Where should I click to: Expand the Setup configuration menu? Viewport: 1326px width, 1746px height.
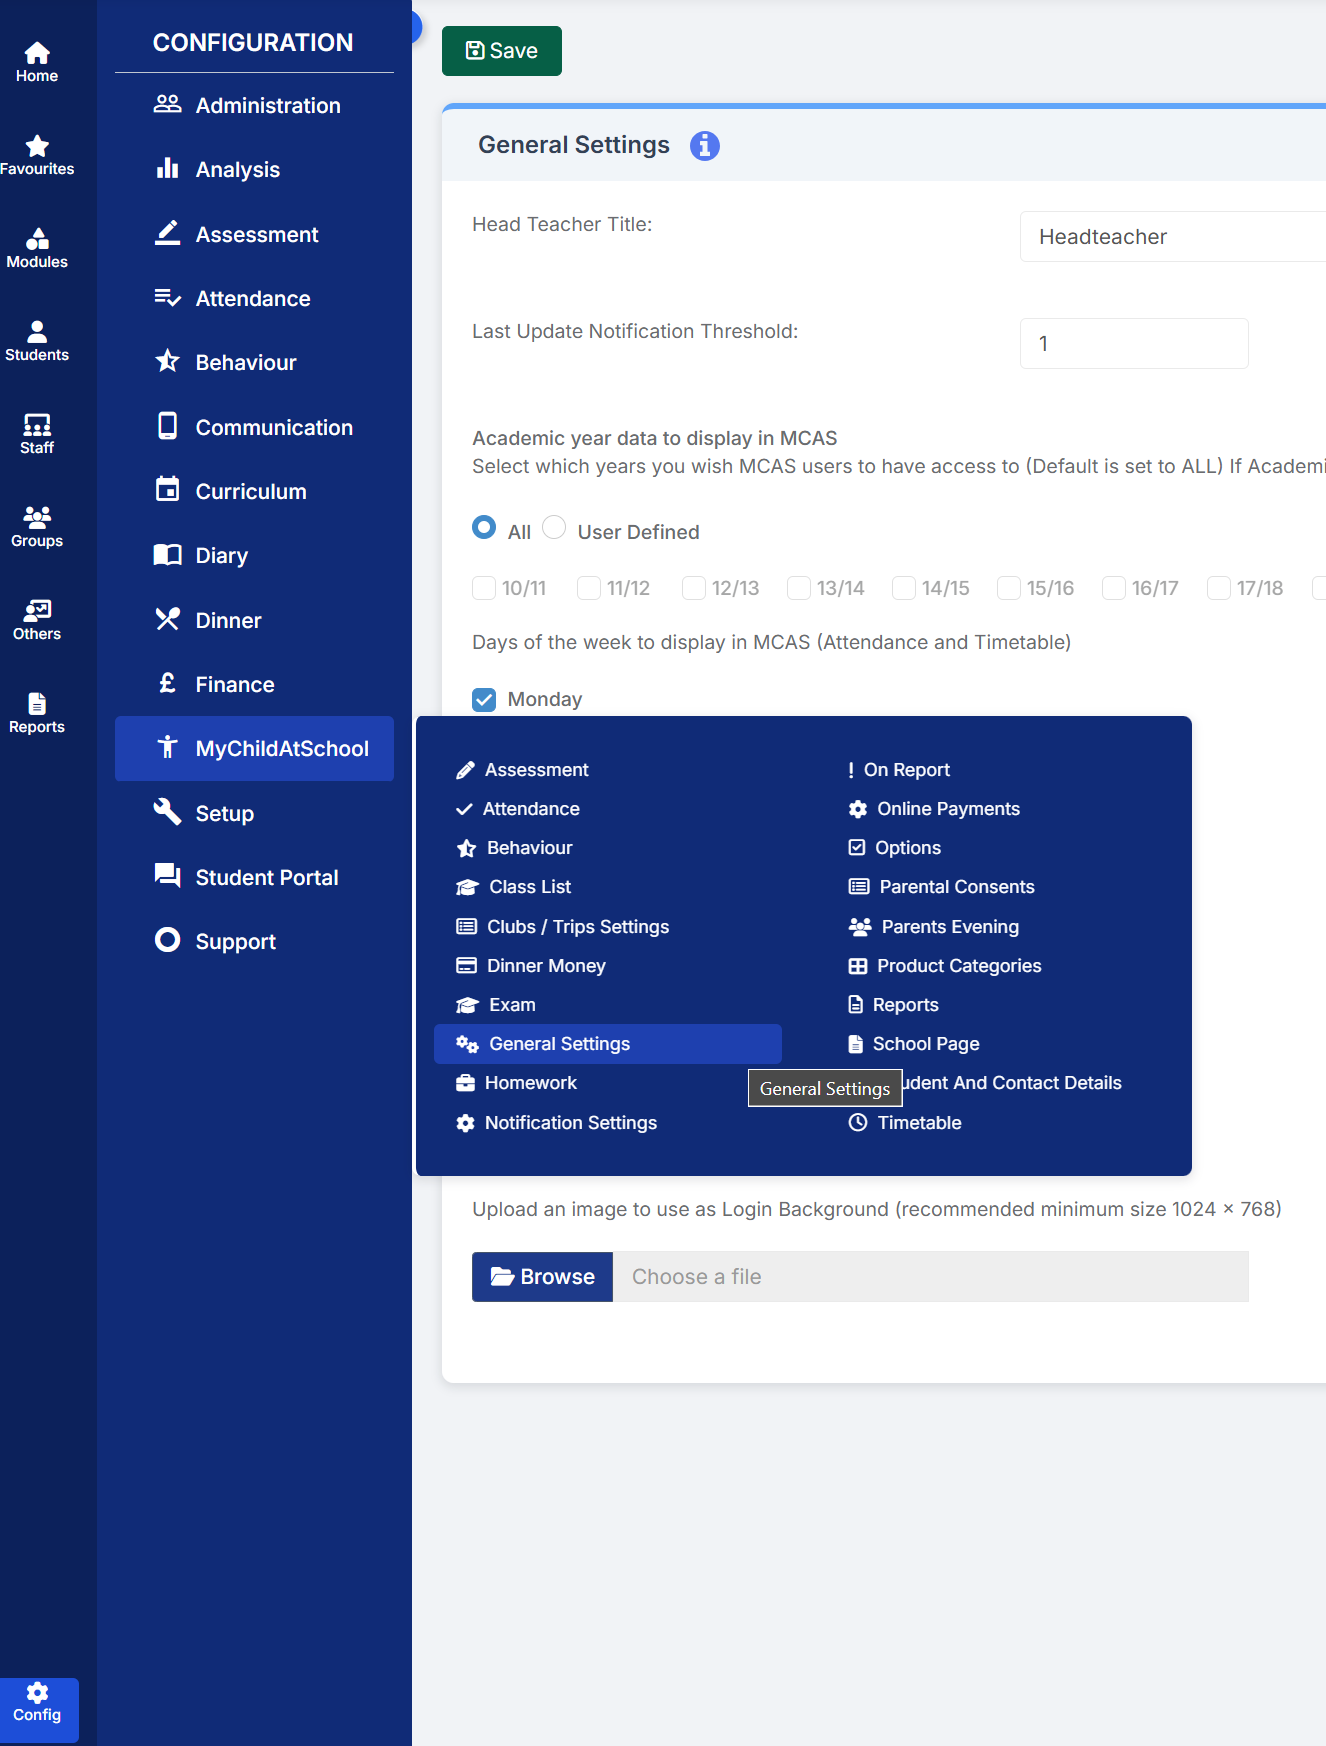[x=224, y=814]
